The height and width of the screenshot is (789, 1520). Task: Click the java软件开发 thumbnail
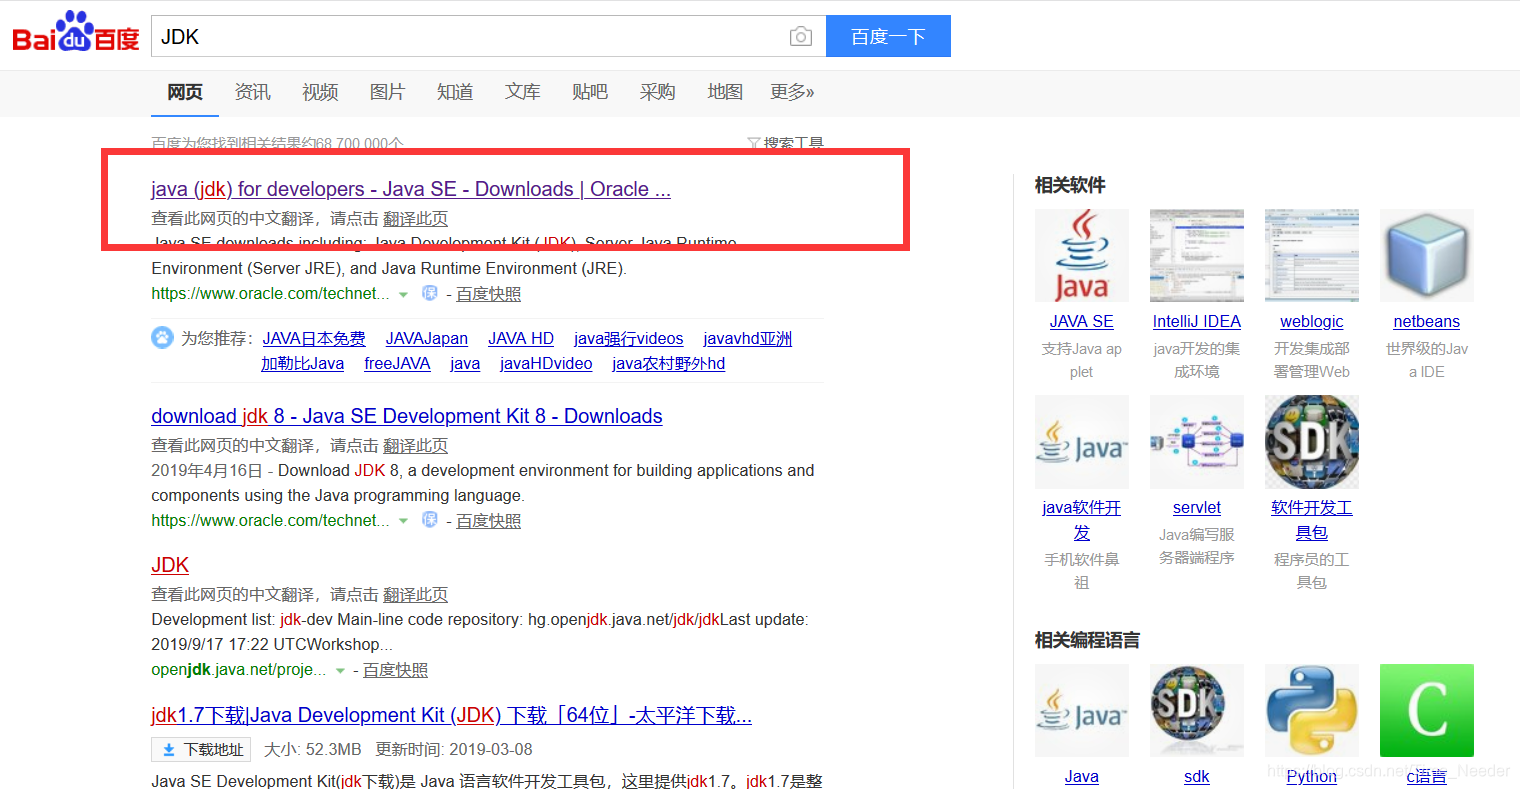(x=1082, y=442)
